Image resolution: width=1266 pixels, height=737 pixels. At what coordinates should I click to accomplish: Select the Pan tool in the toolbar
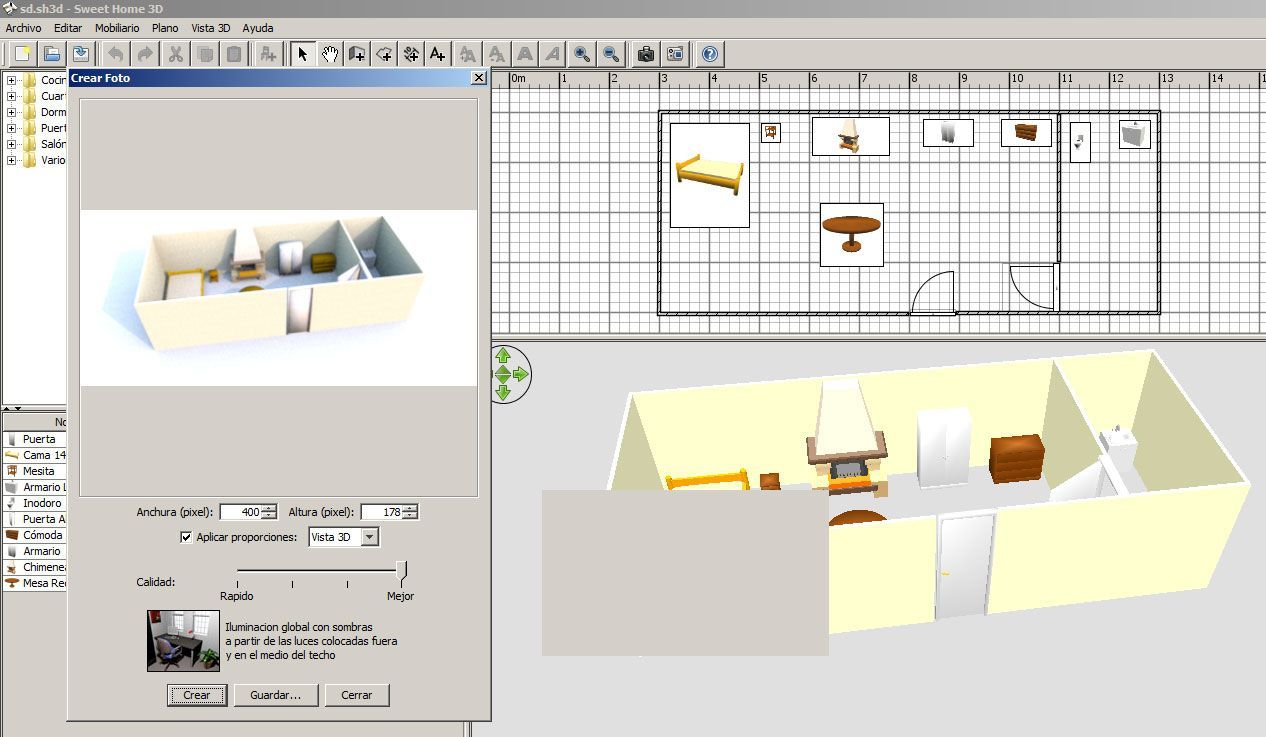pos(330,54)
